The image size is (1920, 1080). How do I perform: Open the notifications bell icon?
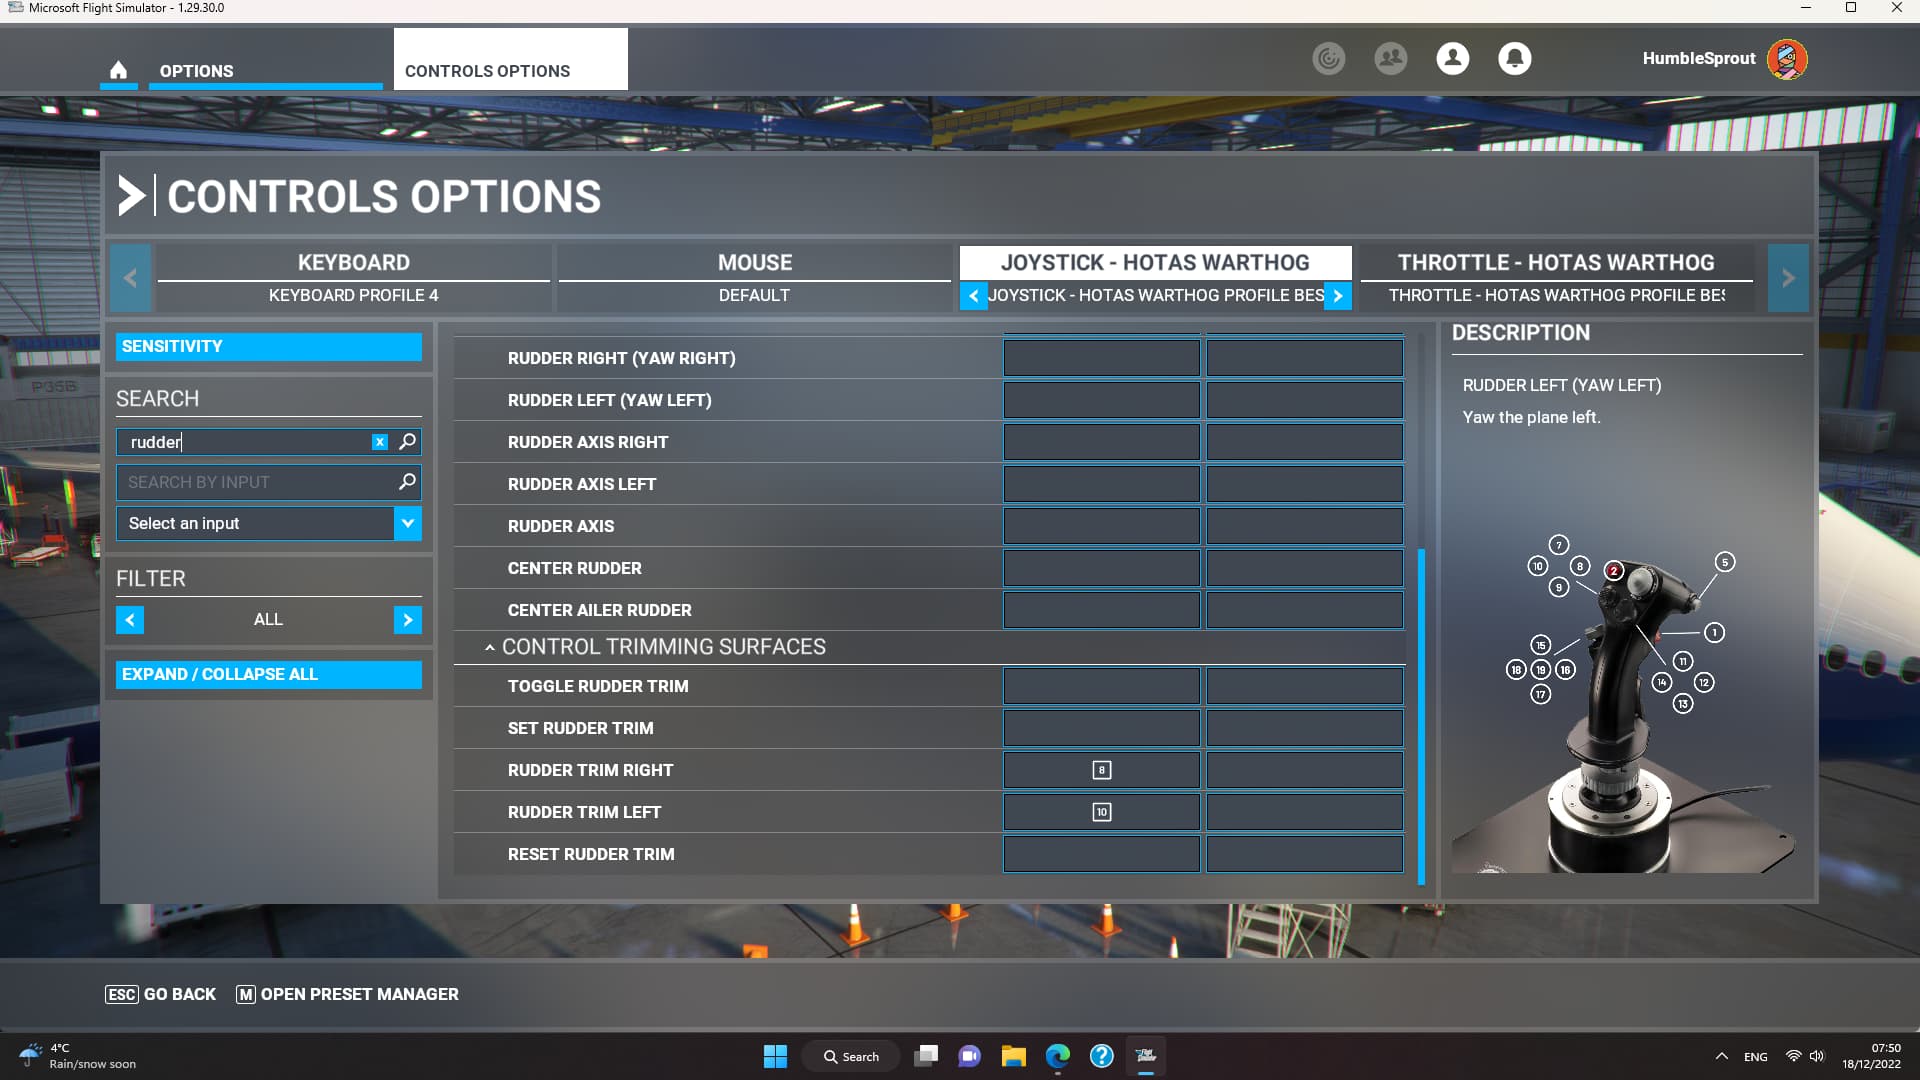[1514, 59]
